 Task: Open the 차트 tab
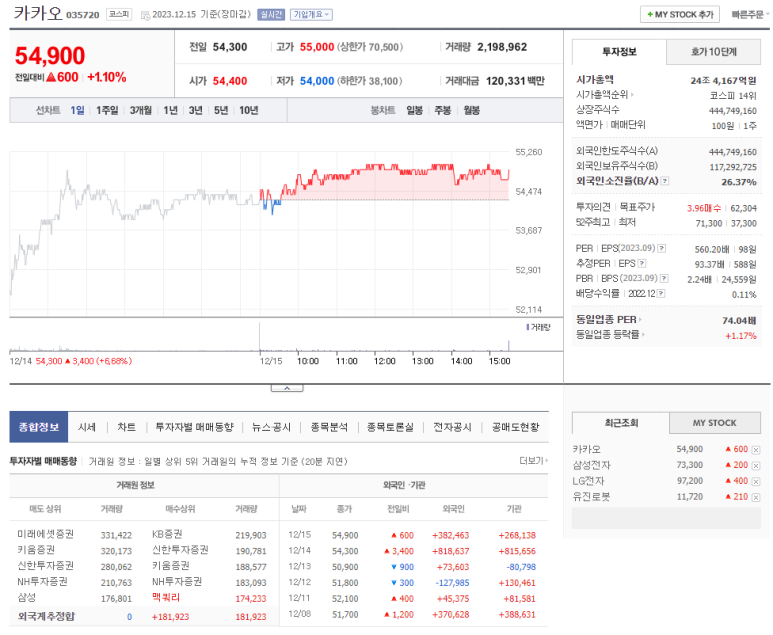pyautogui.click(x=126, y=427)
